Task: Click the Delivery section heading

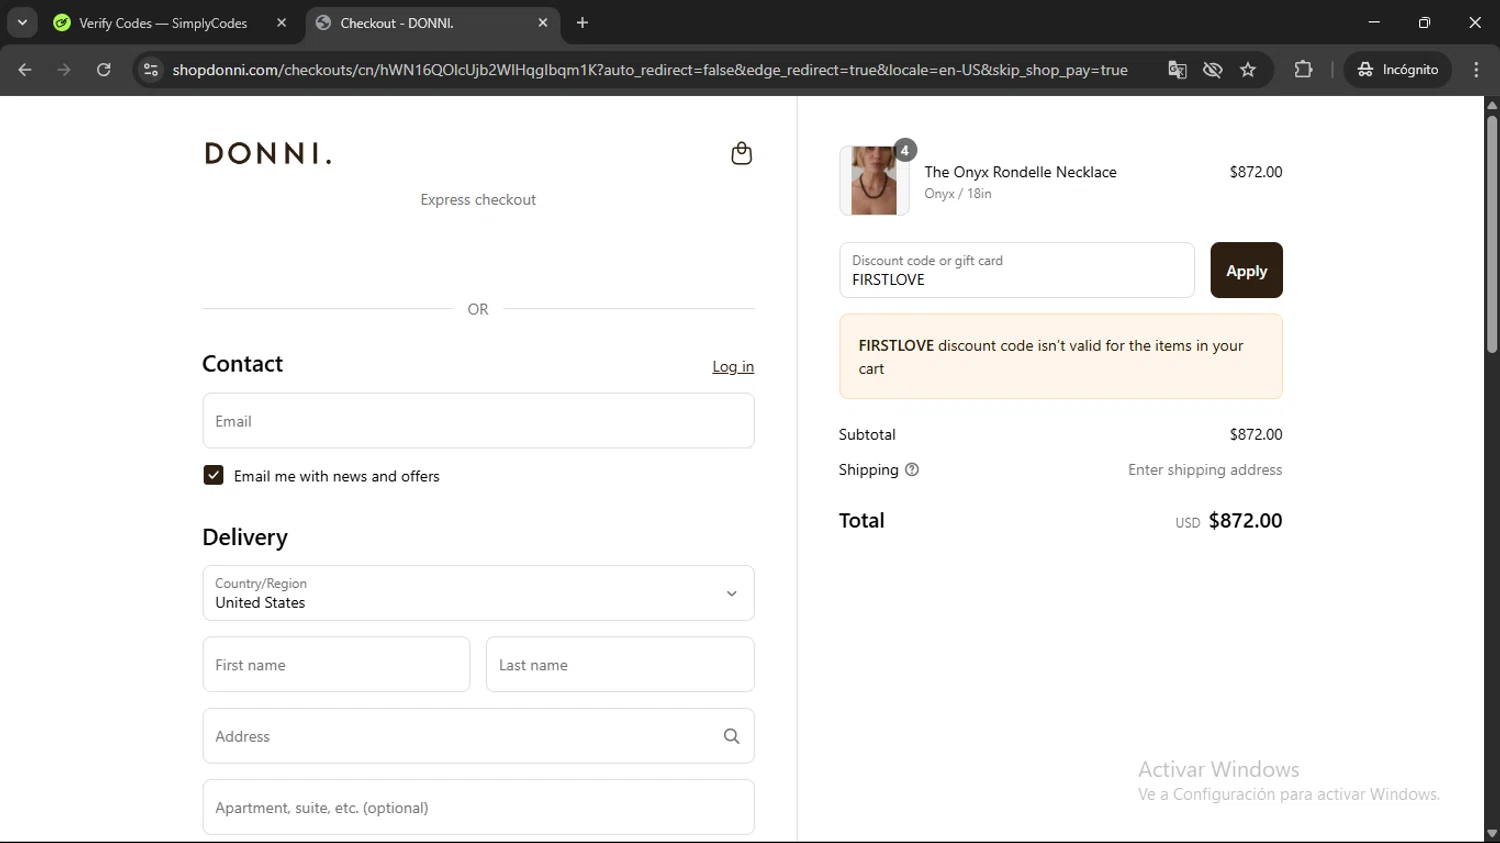Action: click(x=245, y=538)
